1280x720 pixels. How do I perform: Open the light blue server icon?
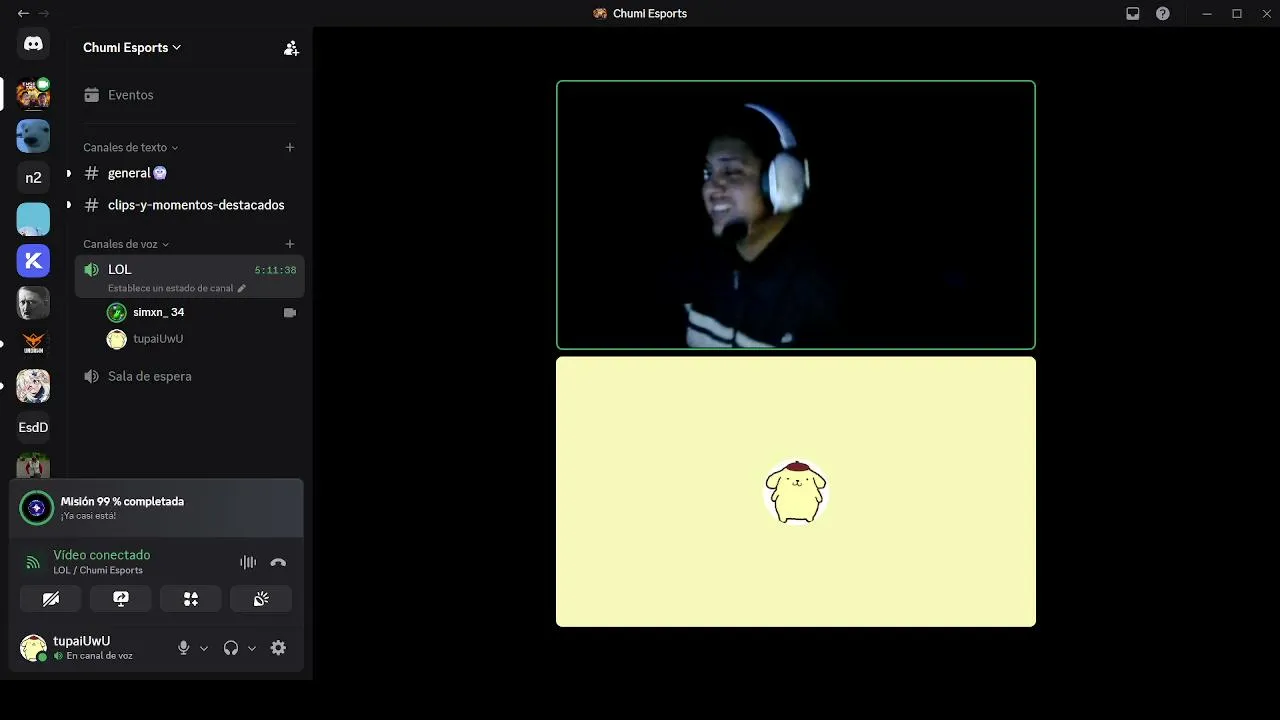(x=33, y=219)
